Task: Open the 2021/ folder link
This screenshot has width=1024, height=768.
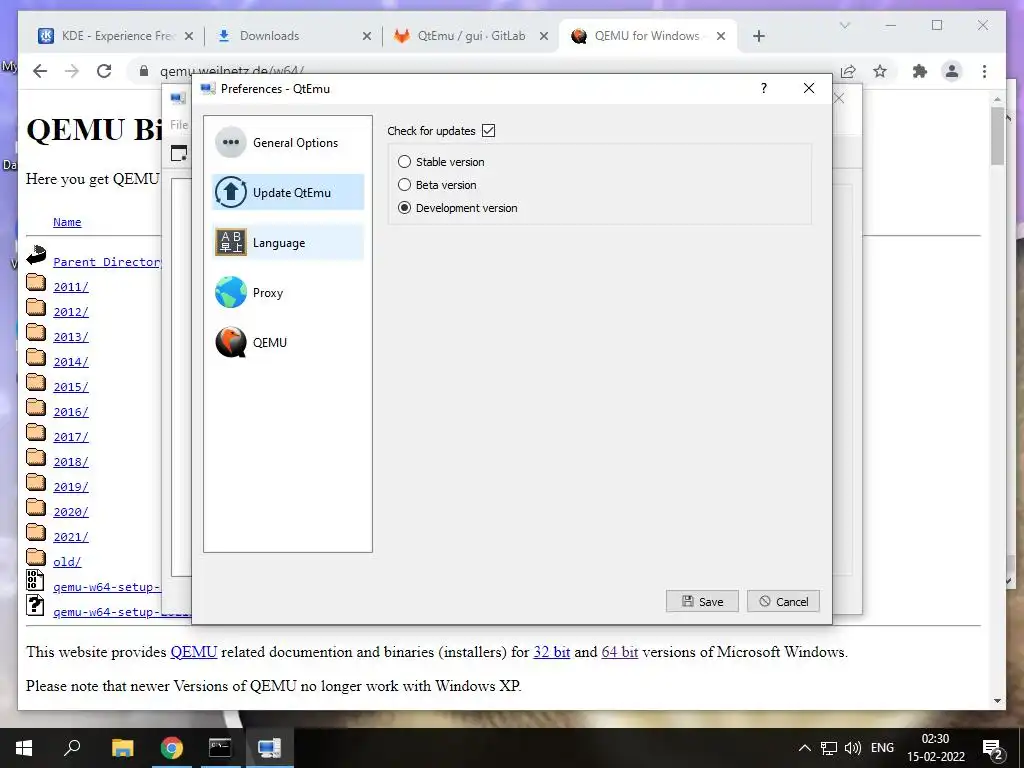Action: point(71,537)
